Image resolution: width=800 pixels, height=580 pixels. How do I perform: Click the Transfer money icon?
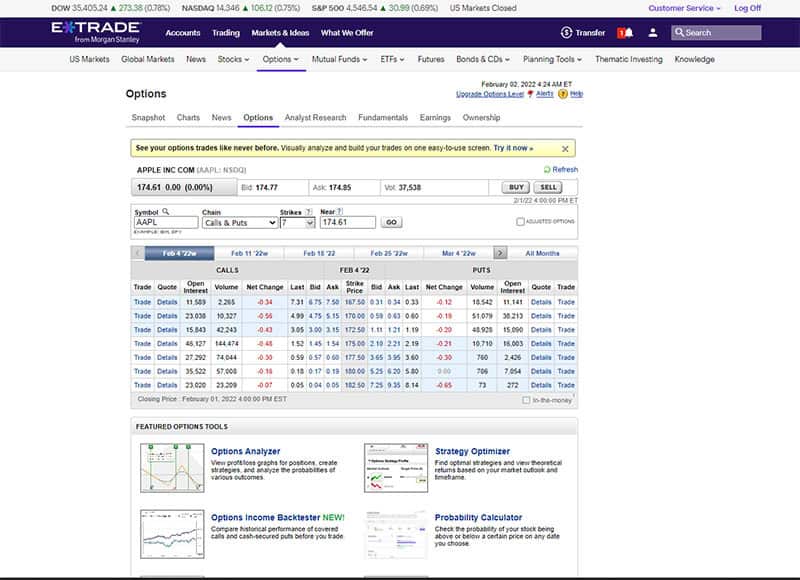(566, 32)
